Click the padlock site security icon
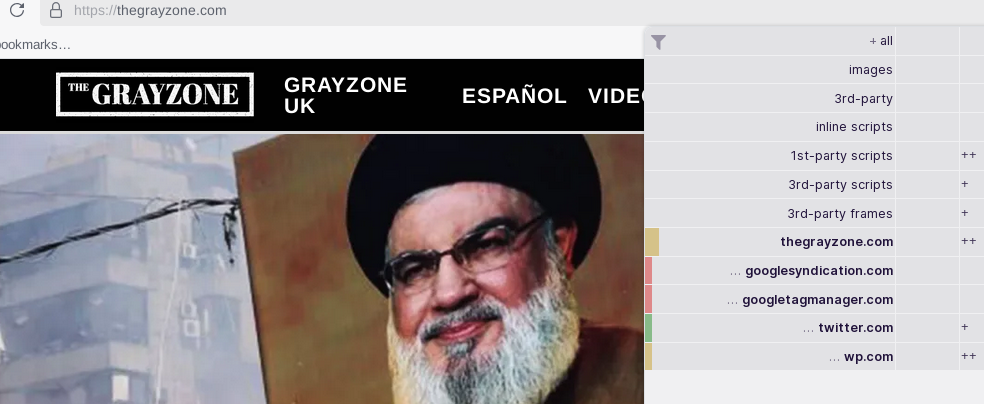Image resolution: width=984 pixels, height=404 pixels. click(x=56, y=10)
